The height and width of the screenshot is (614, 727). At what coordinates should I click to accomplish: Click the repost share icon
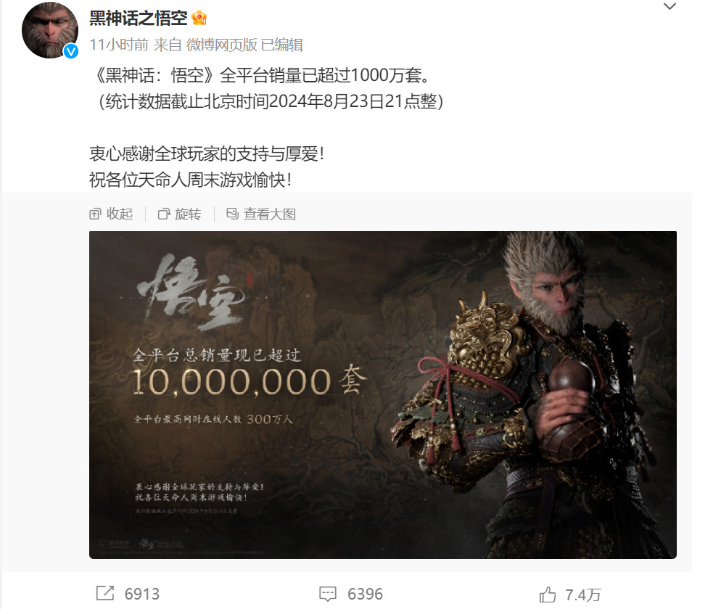(x=105, y=593)
